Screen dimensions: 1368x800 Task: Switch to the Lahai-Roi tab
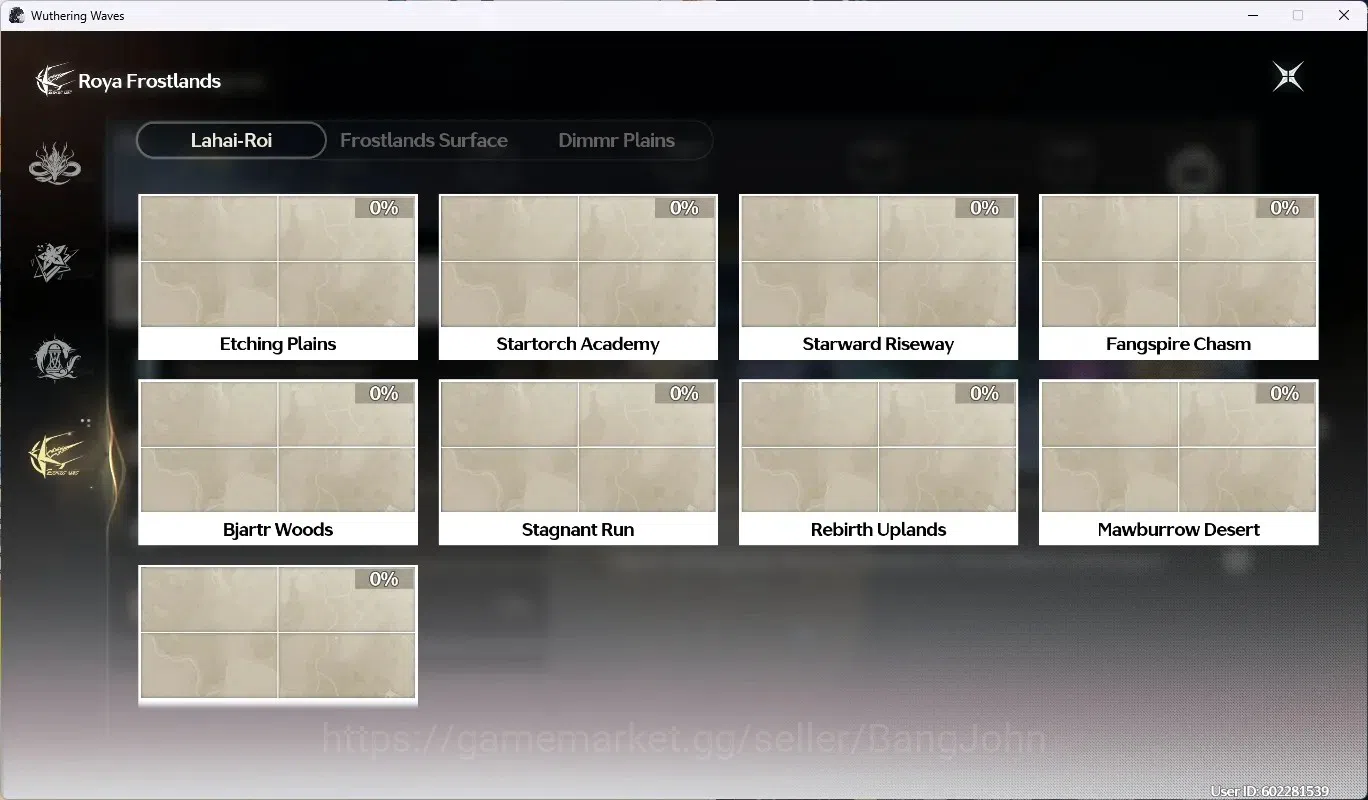point(231,140)
